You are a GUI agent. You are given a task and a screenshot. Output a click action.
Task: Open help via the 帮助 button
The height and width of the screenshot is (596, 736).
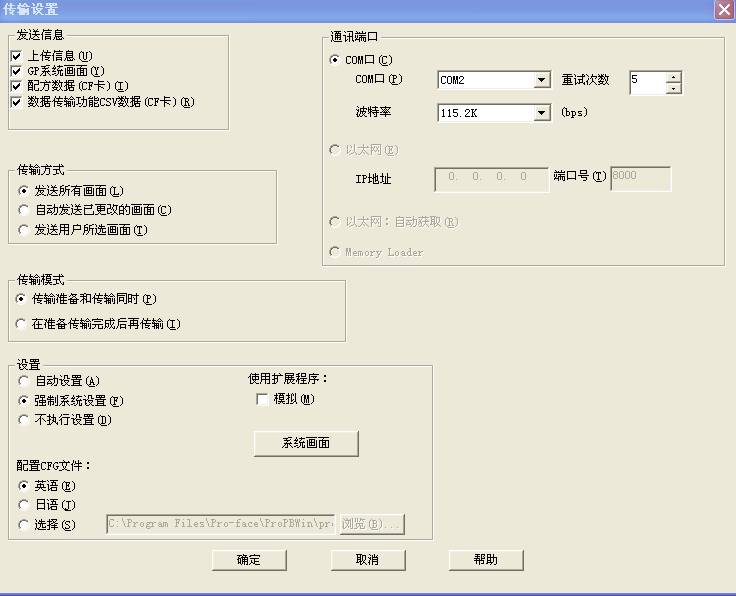[x=486, y=560]
